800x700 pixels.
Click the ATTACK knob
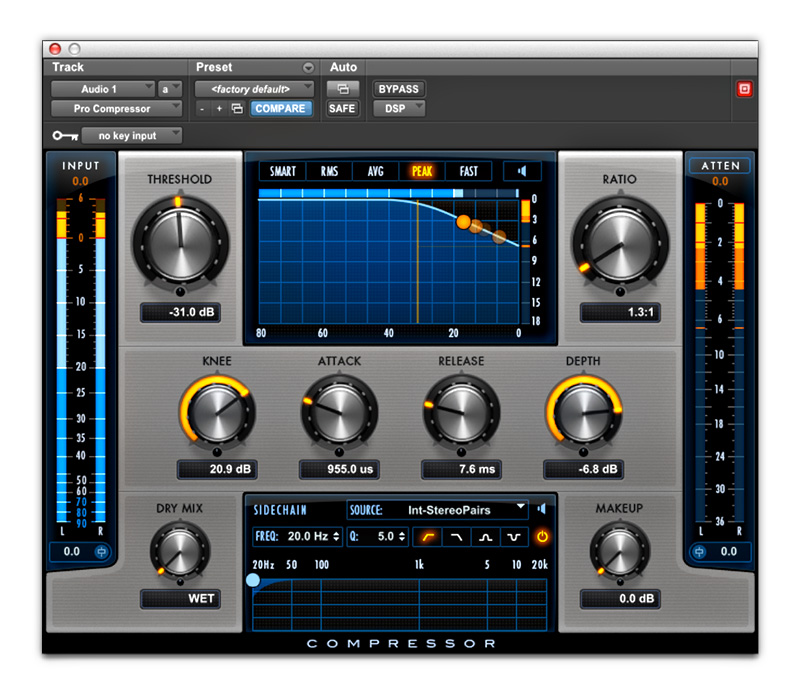[x=339, y=413]
